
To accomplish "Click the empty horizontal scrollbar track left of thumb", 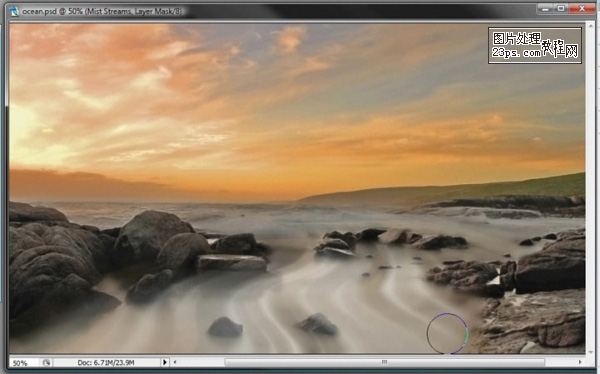I will [202, 362].
